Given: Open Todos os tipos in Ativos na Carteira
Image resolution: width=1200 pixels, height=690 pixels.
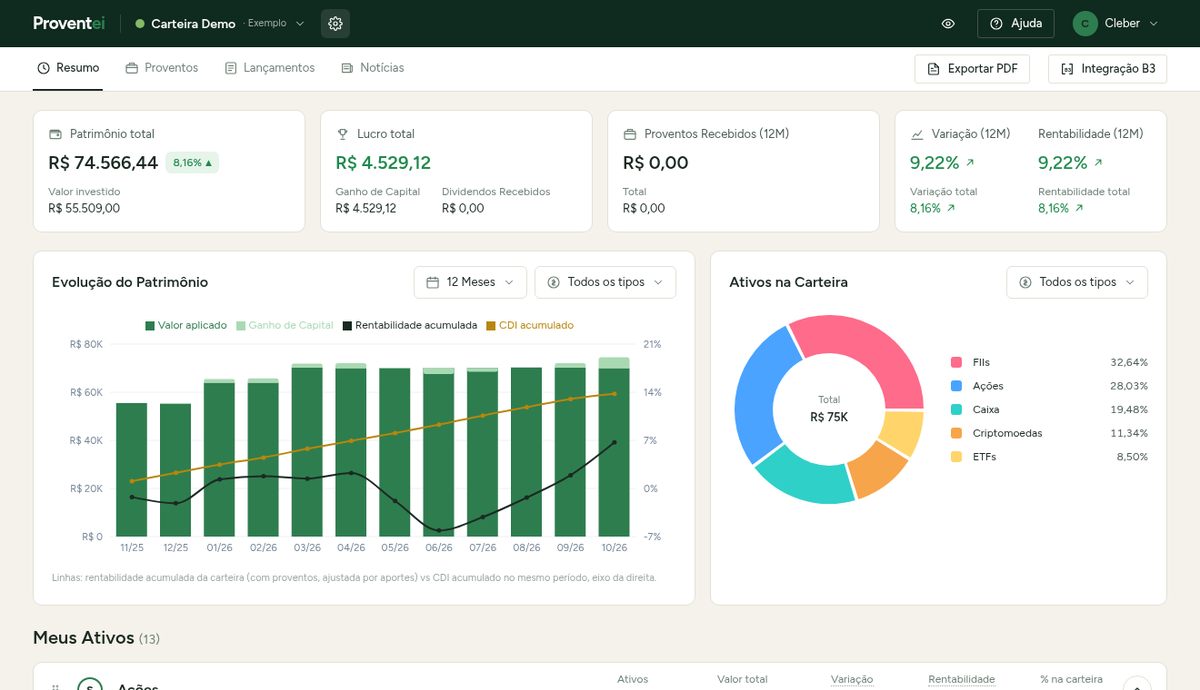Looking at the screenshot, I should pyautogui.click(x=1077, y=282).
